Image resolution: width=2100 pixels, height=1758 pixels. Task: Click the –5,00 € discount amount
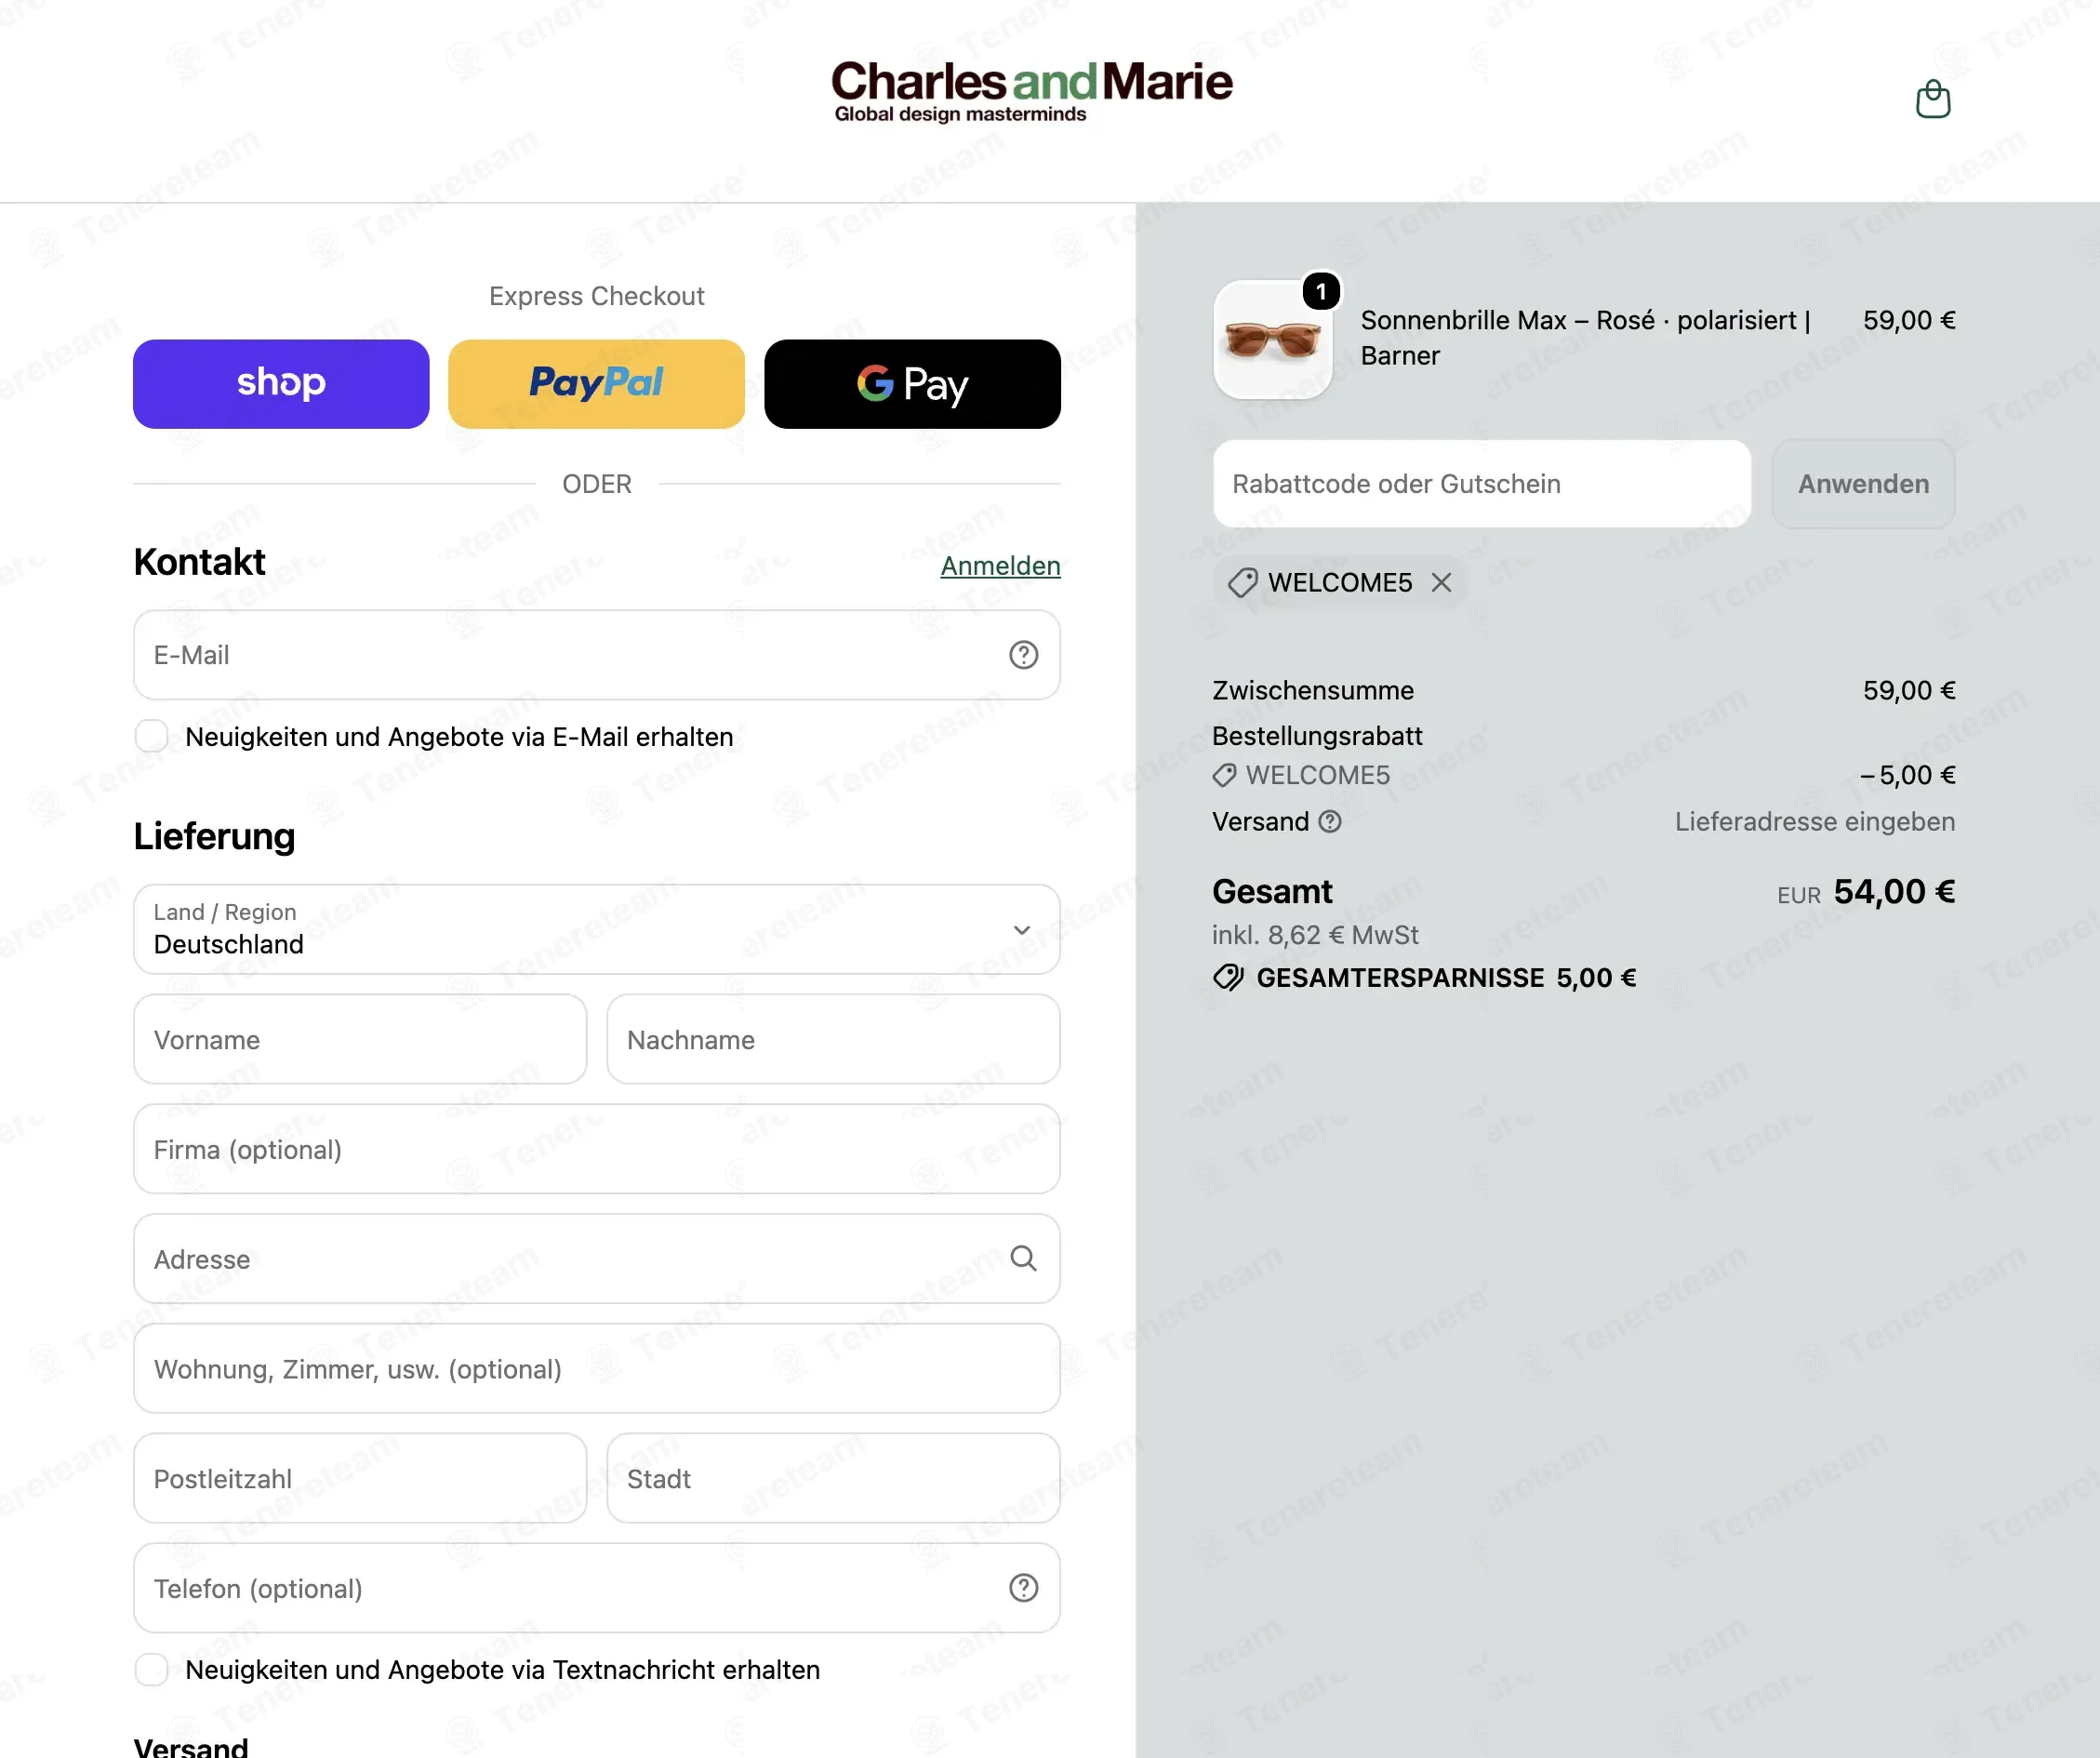pyautogui.click(x=1907, y=775)
